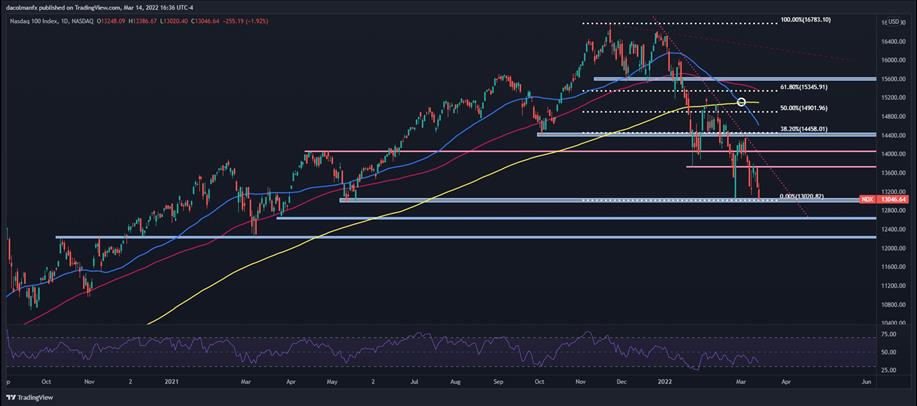Click the 100.00%(16783.10) Fibonacci label
Viewport: 917px width, 406px height.
tap(805, 20)
